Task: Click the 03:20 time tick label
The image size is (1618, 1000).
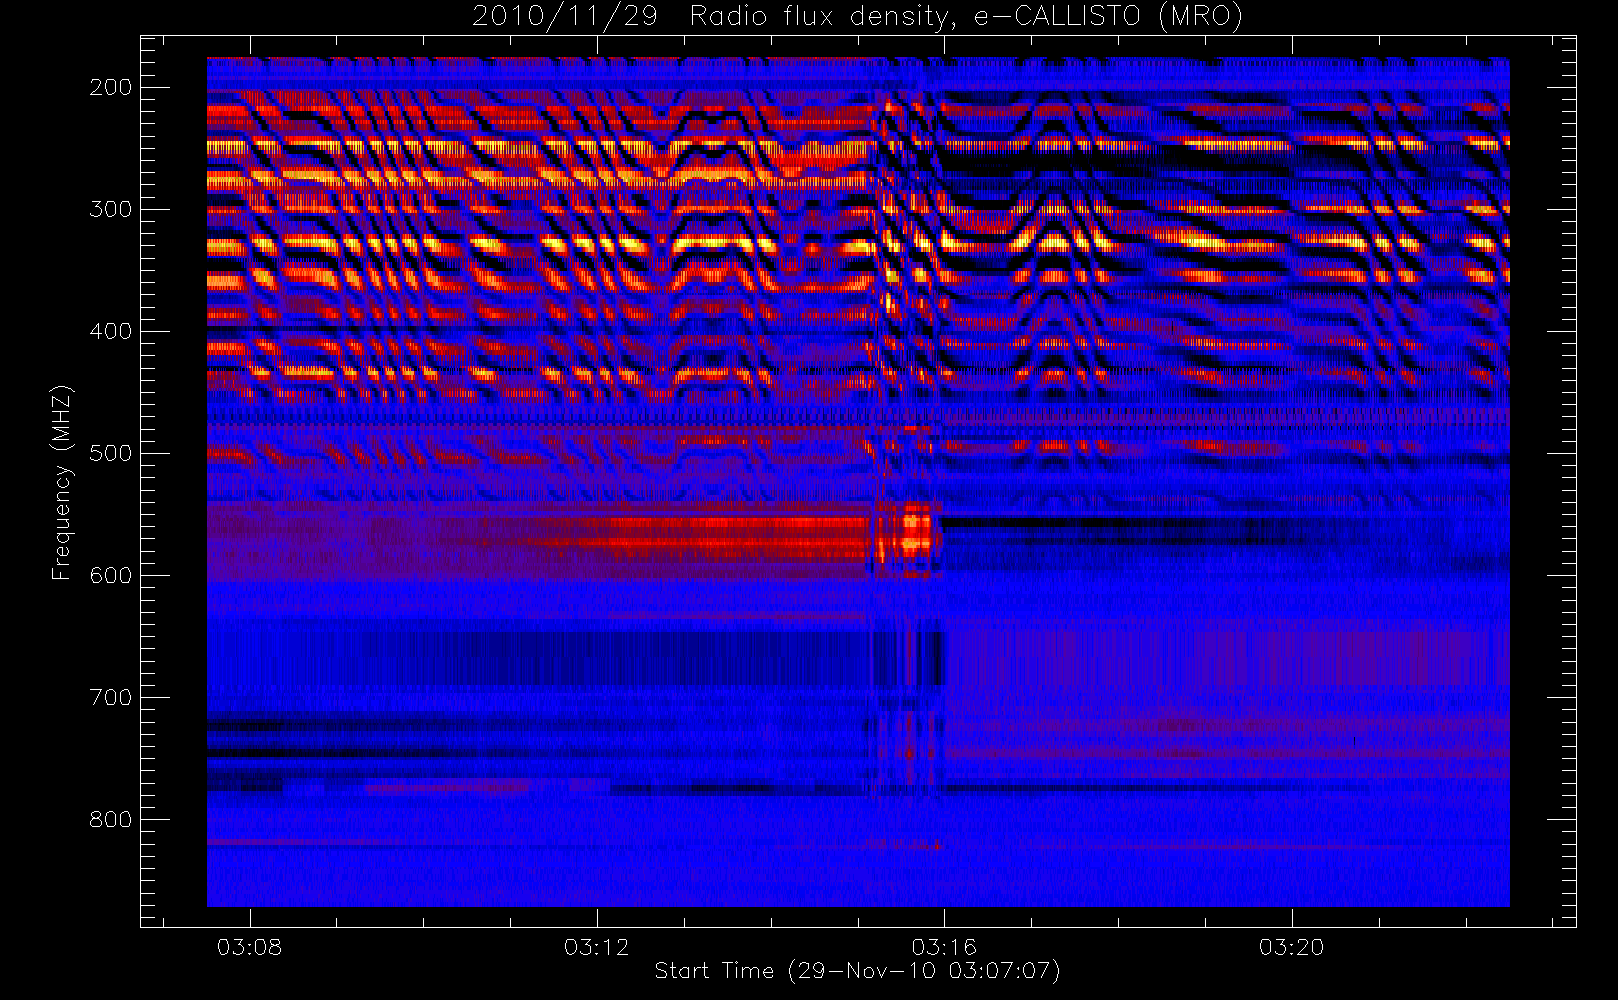Action: [x=1291, y=946]
